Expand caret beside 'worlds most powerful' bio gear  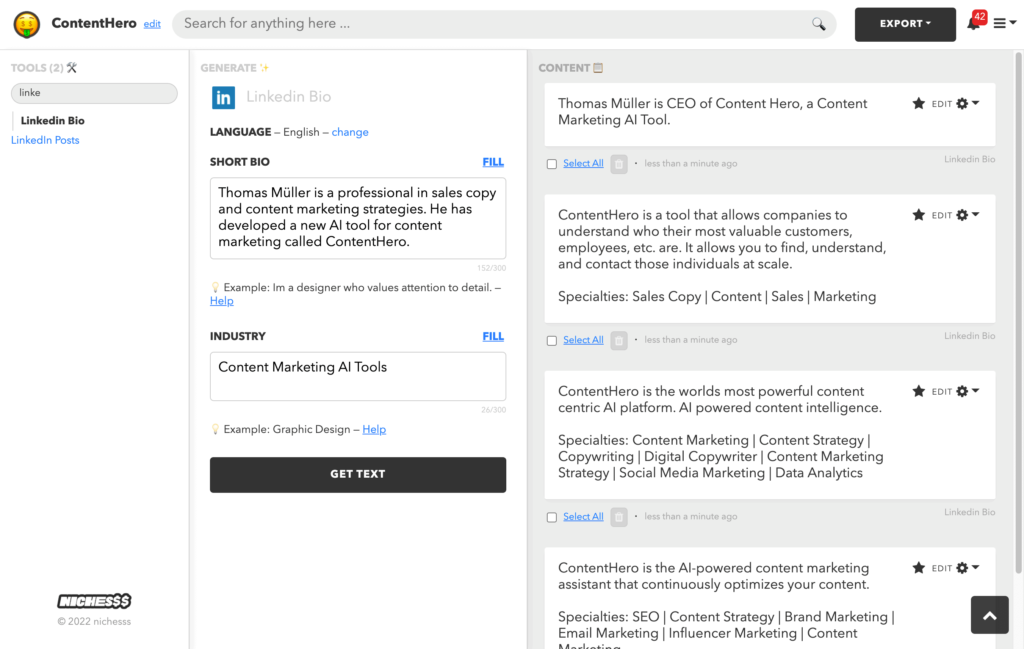pyautogui.click(x=975, y=390)
